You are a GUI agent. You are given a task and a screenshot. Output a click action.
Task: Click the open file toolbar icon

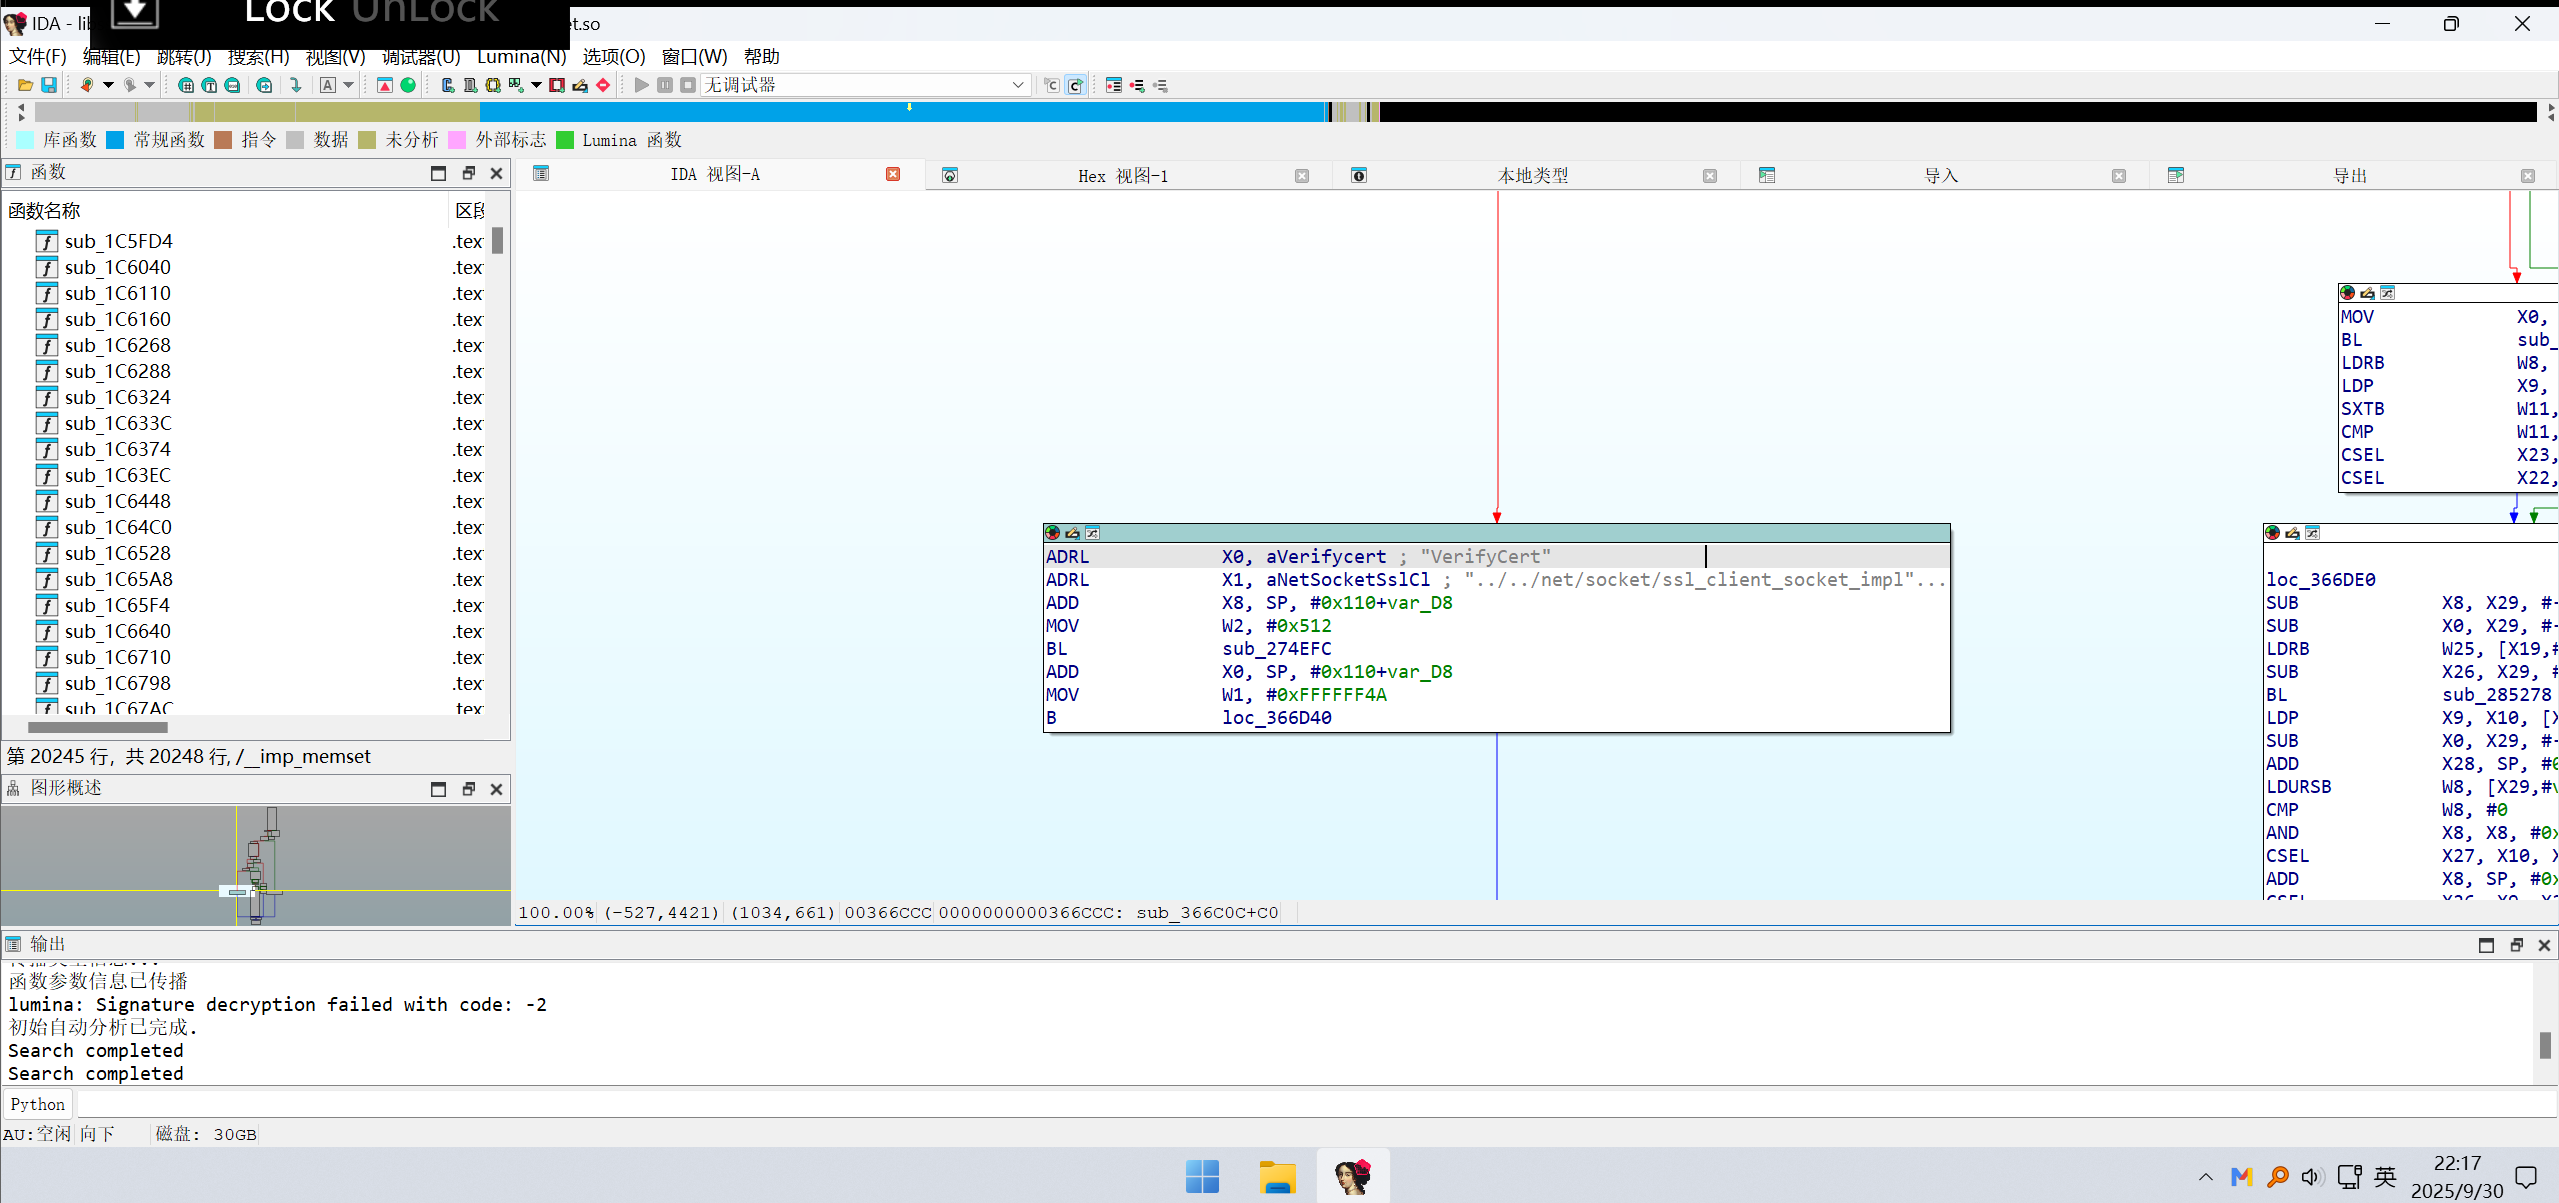click(25, 85)
